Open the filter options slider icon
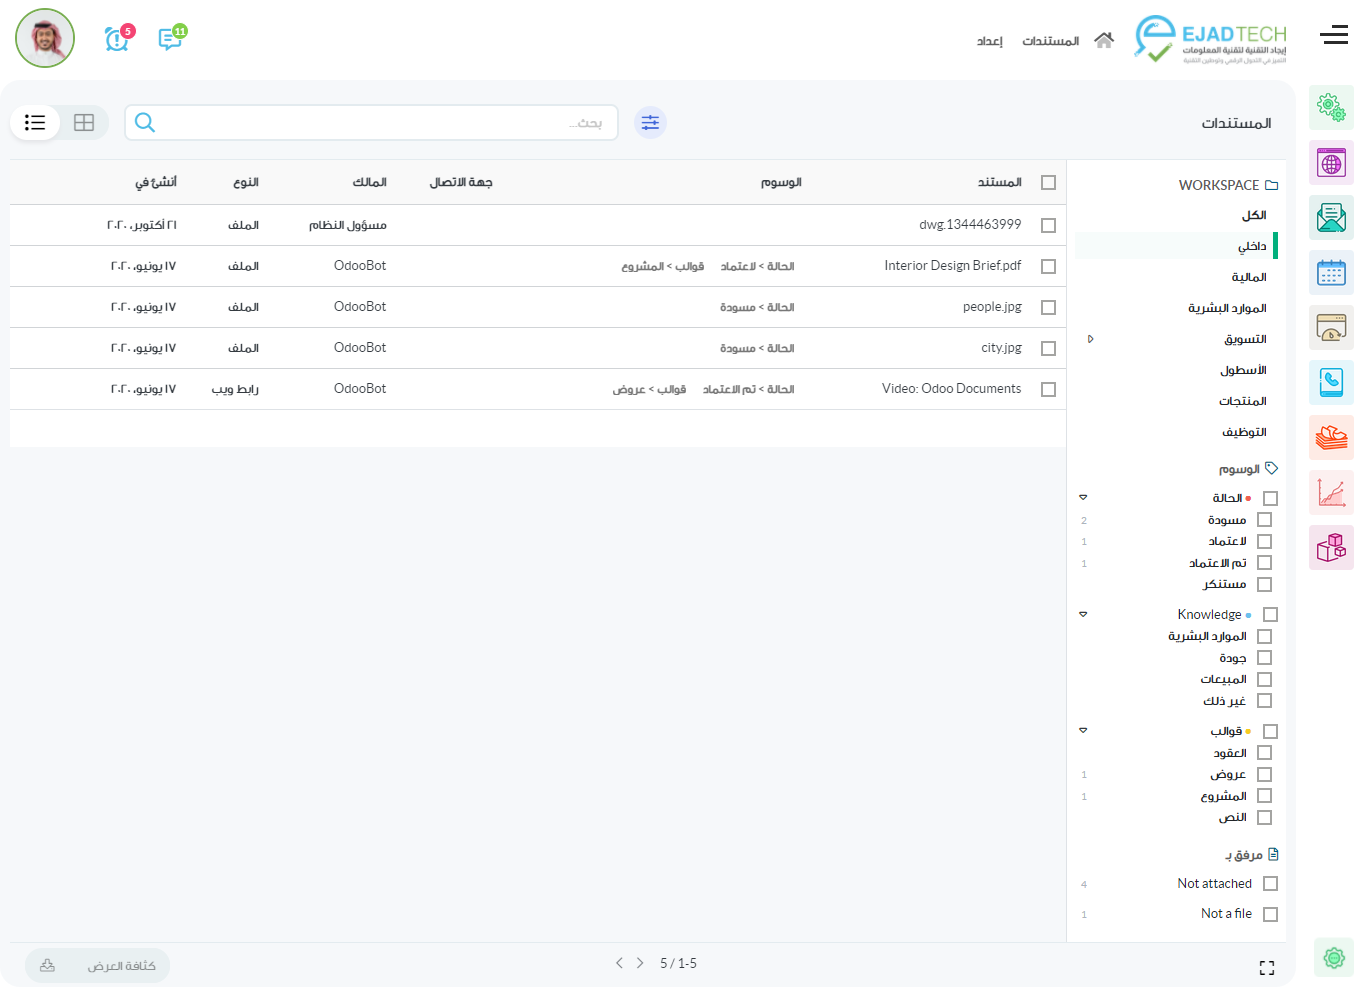The width and height of the screenshot is (1366, 987). point(650,123)
